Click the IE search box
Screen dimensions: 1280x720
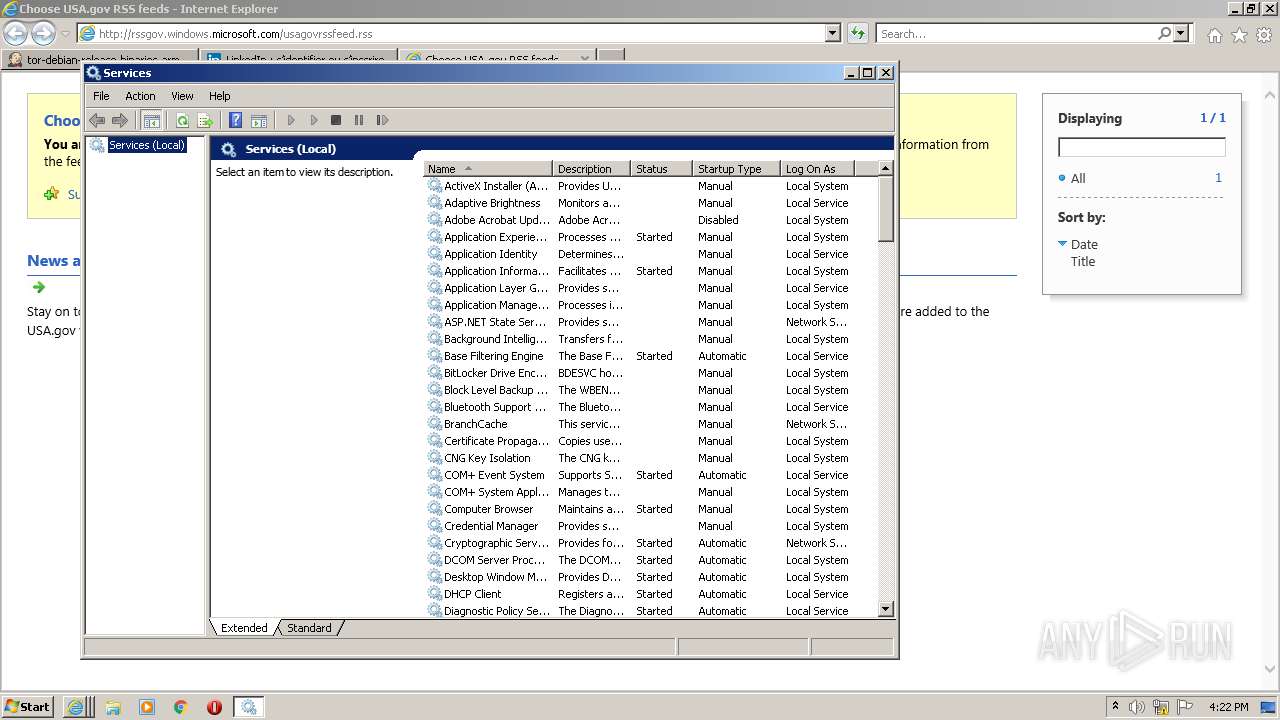[1016, 33]
